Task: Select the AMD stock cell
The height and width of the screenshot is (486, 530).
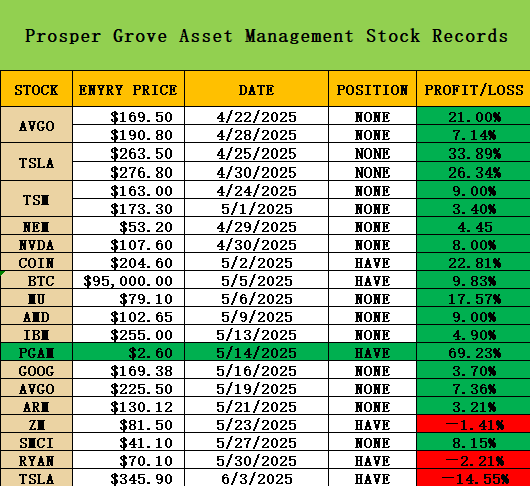Action: click(x=36, y=316)
